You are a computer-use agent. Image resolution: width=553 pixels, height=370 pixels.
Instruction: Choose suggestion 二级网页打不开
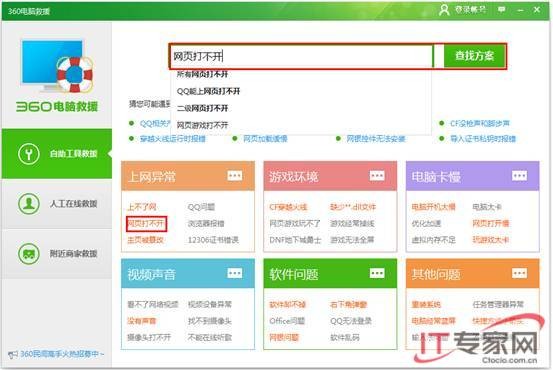click(202, 108)
